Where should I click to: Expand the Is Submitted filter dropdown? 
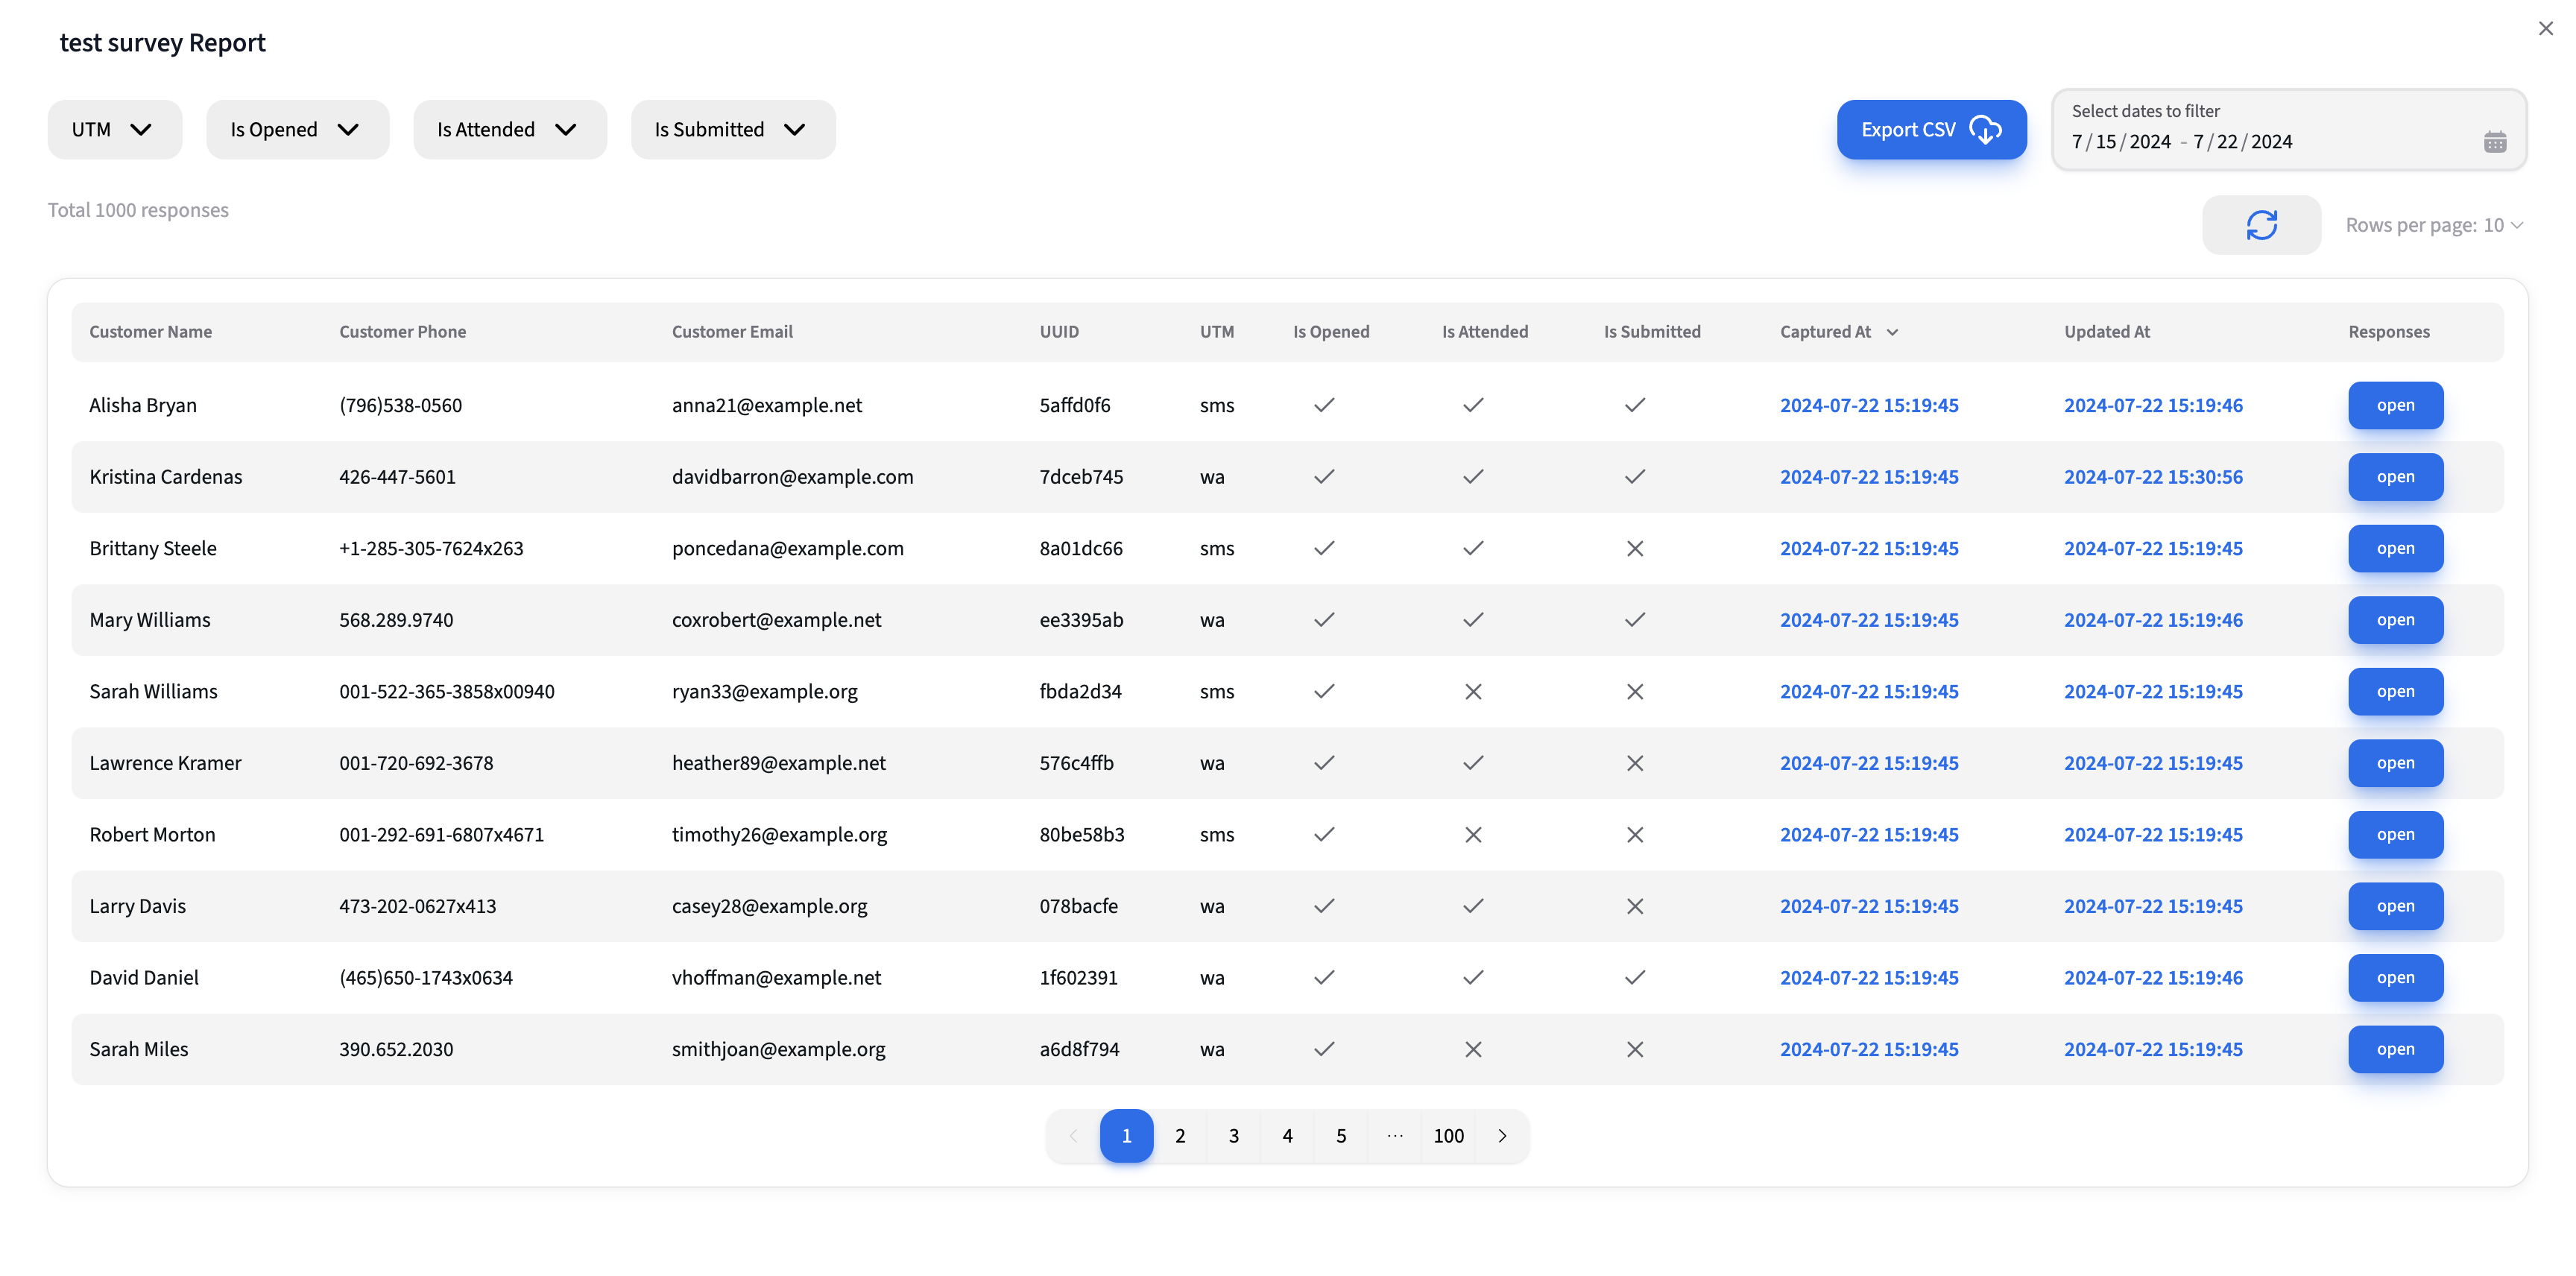732,129
